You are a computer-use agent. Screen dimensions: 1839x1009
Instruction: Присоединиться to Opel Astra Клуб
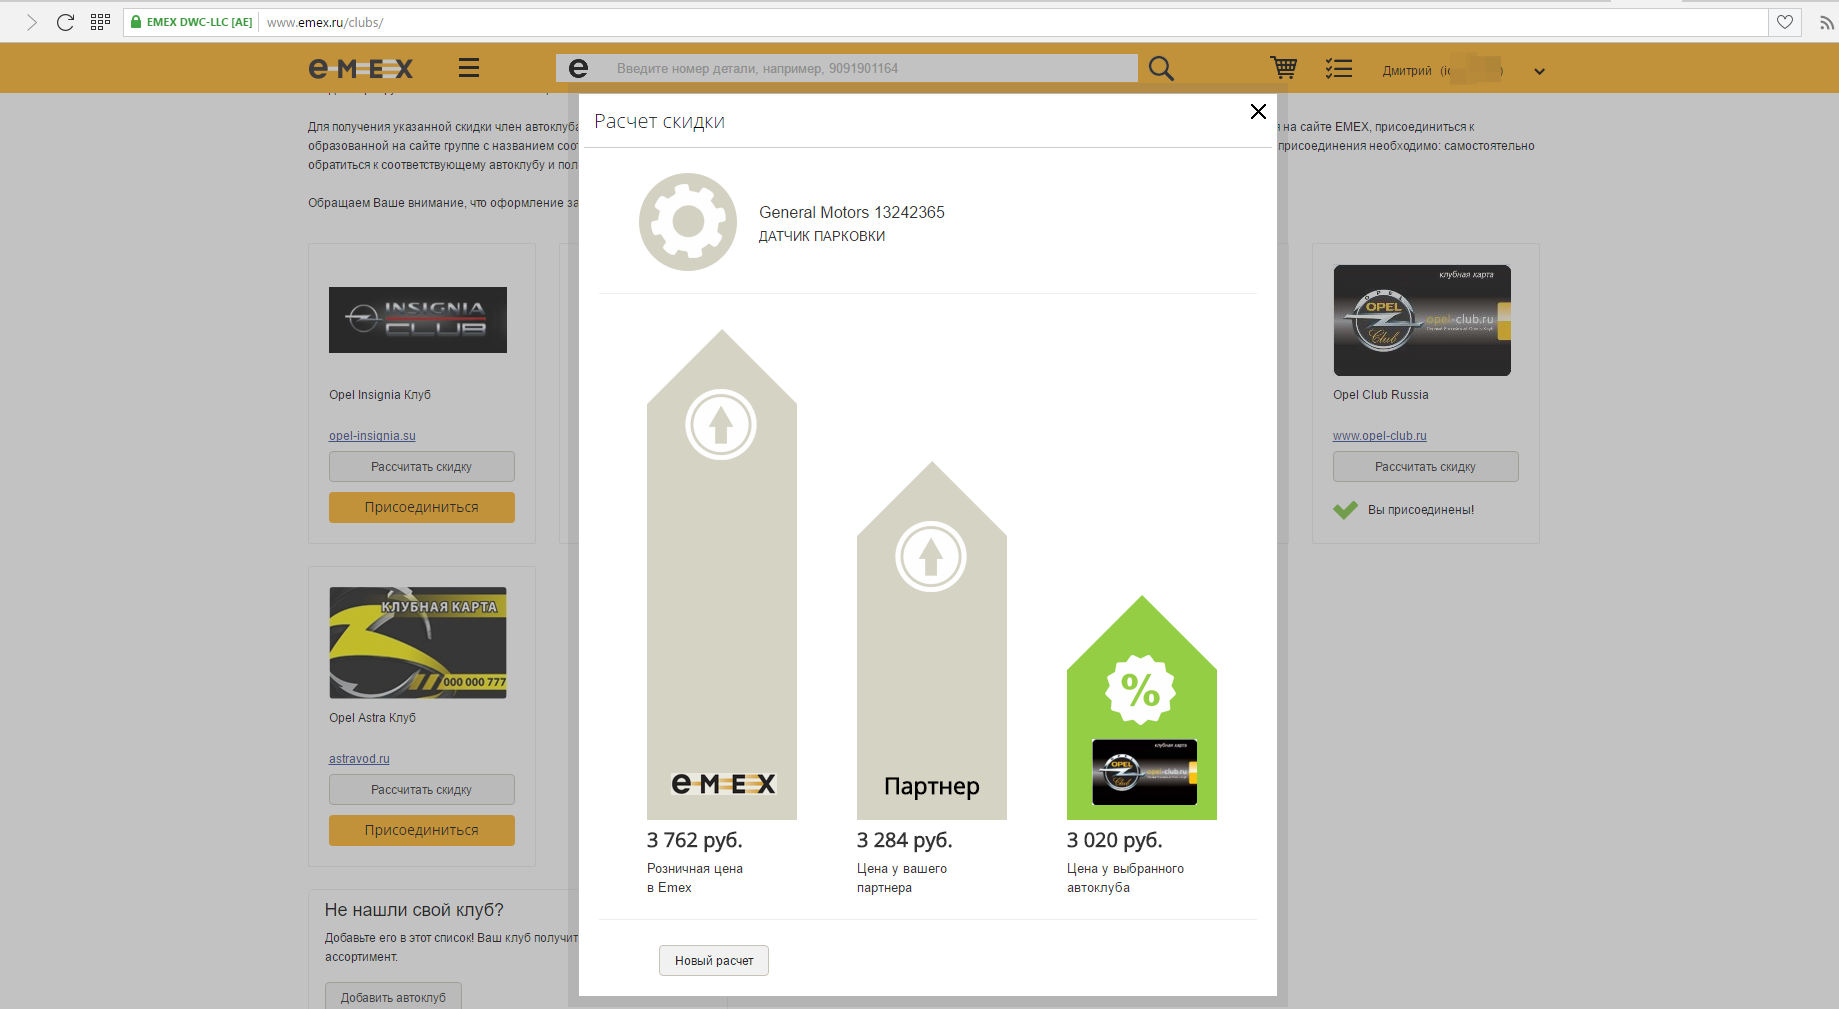422,830
